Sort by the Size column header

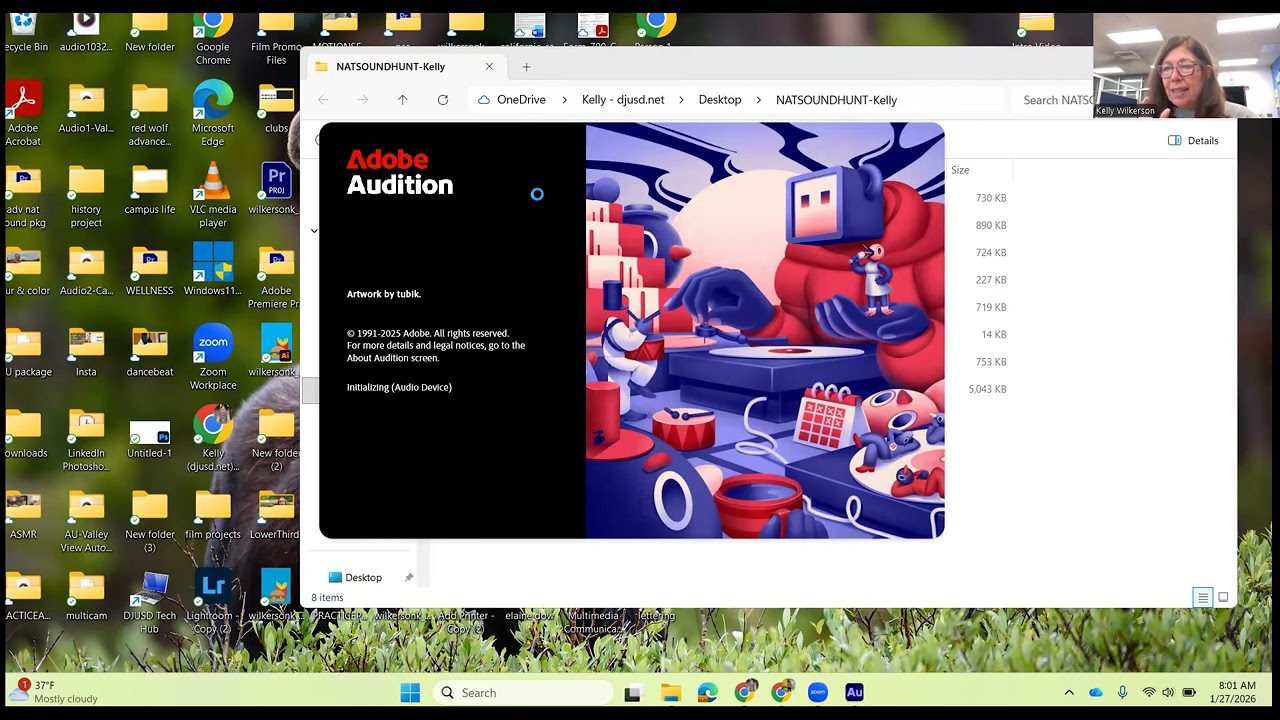pos(960,170)
